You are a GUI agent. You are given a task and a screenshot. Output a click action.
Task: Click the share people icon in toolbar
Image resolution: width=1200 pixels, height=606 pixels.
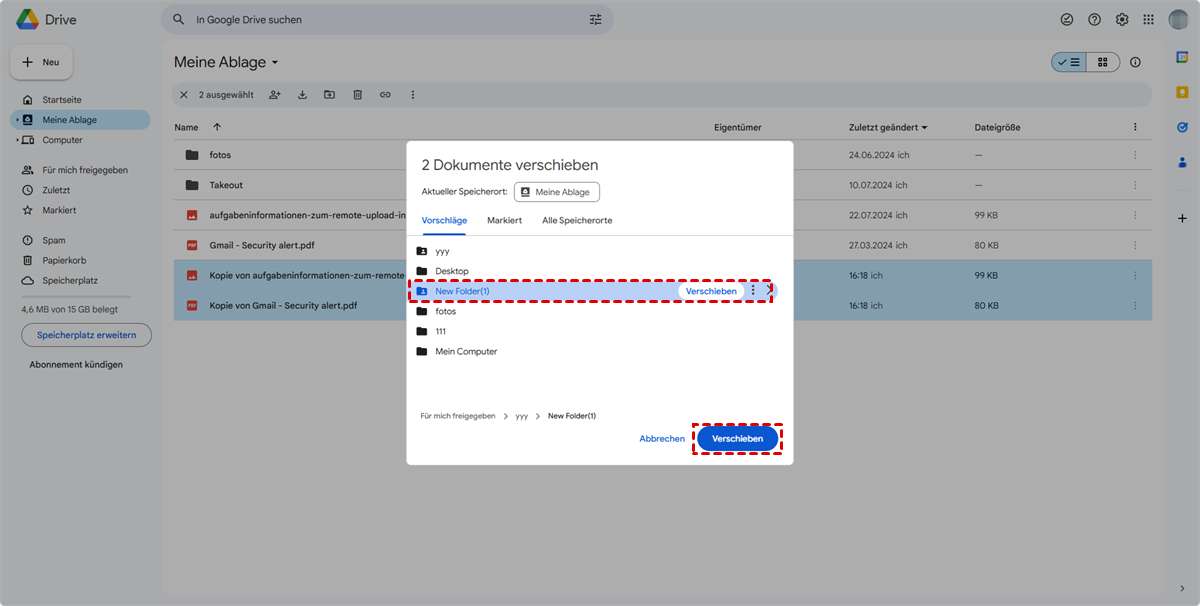click(x=274, y=95)
